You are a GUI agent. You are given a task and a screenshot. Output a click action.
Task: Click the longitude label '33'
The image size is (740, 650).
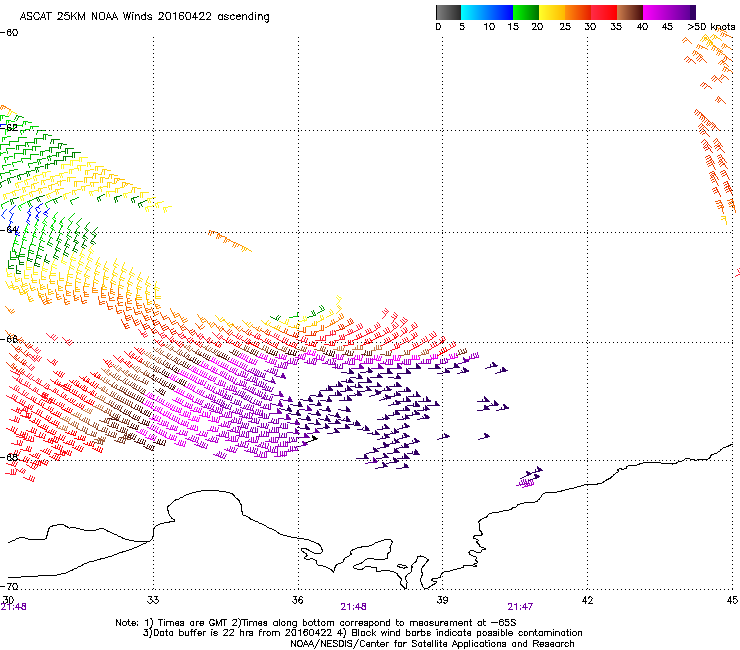[x=153, y=600]
